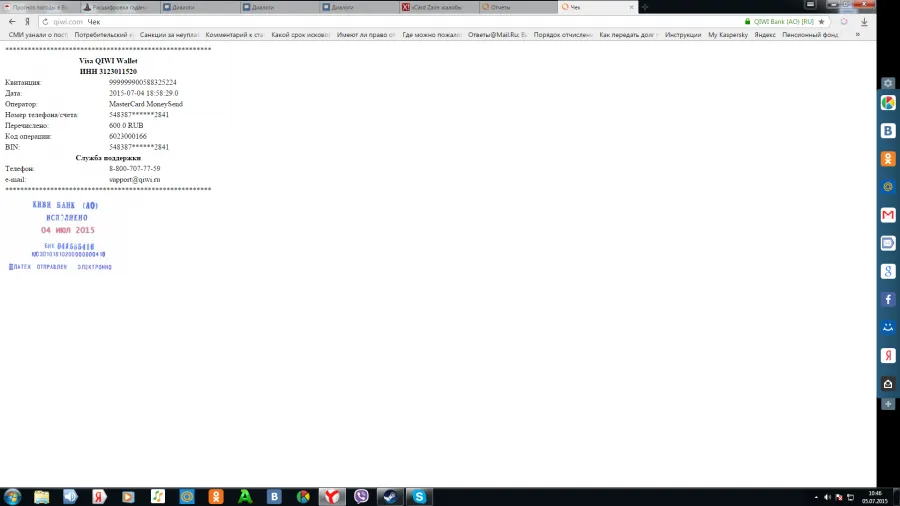The image size is (900, 506).
Task: Launch Viber from the taskbar
Action: [x=361, y=497]
